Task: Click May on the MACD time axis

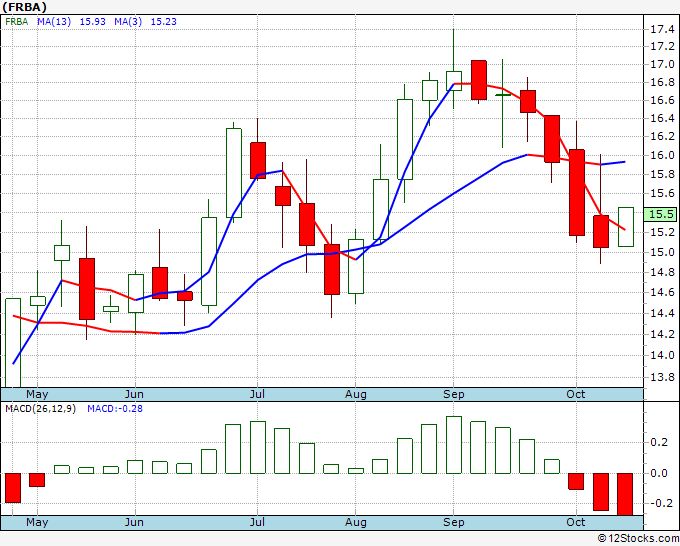Action: (37, 522)
